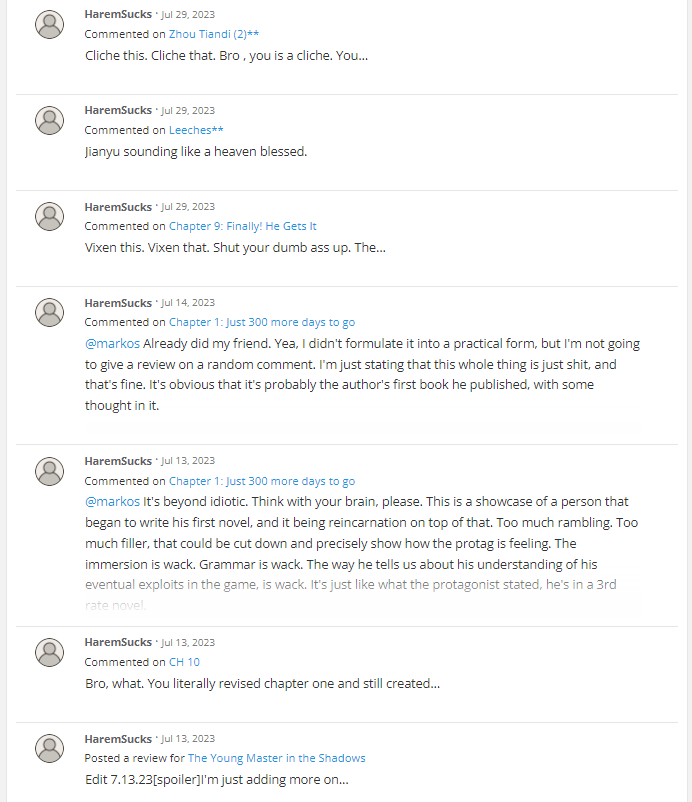The height and width of the screenshot is (802, 692).
Task: Open the "CH 10" chapter link
Action: tap(184, 662)
